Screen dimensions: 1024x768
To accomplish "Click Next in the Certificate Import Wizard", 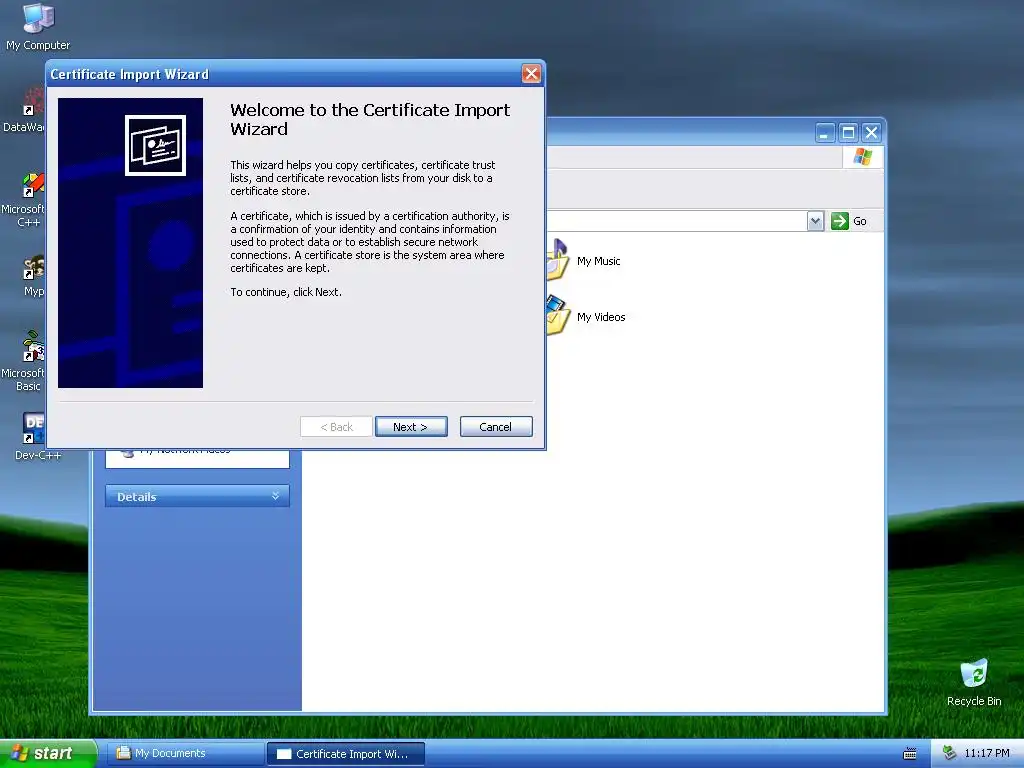I will [411, 426].
